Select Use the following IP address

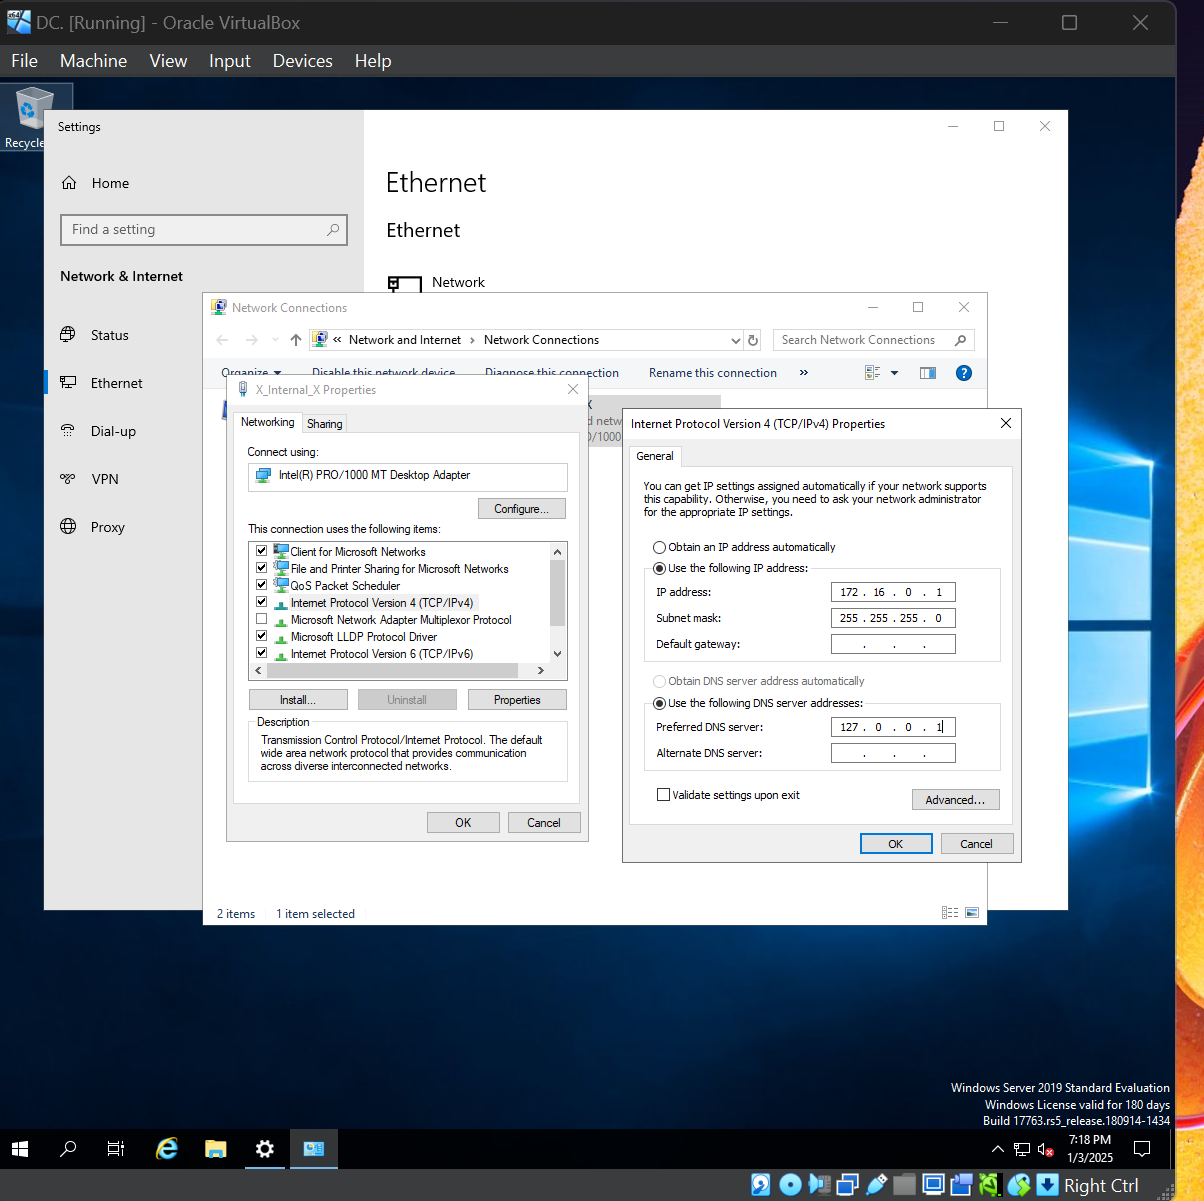click(x=659, y=568)
